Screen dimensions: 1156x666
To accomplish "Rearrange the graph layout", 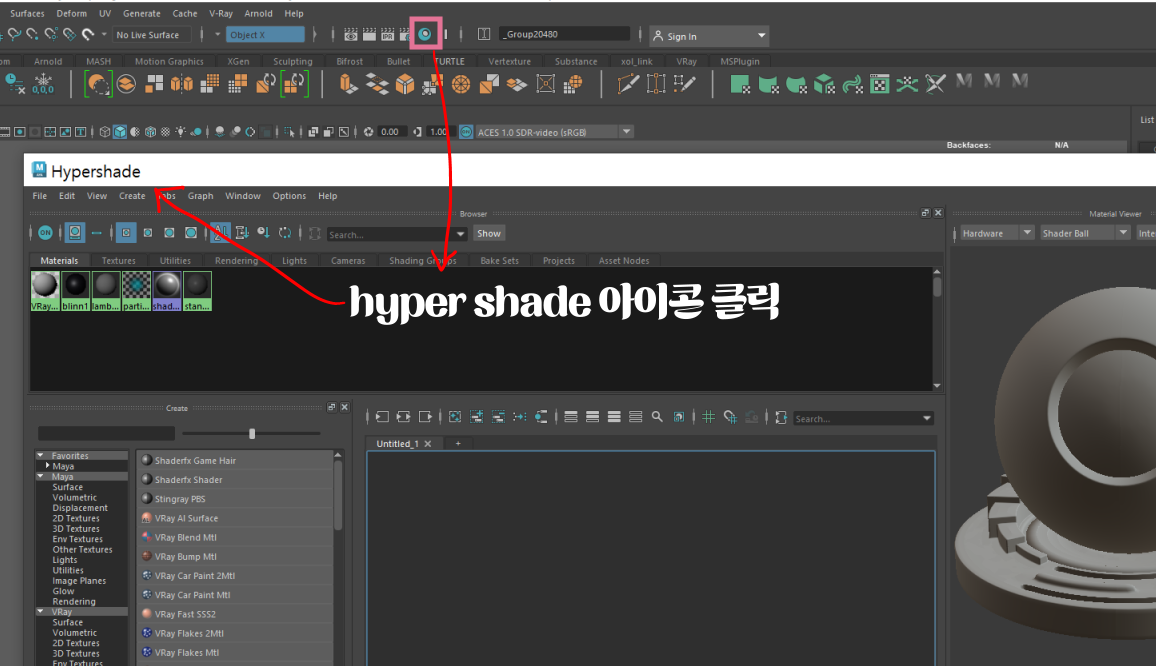I will coord(520,417).
